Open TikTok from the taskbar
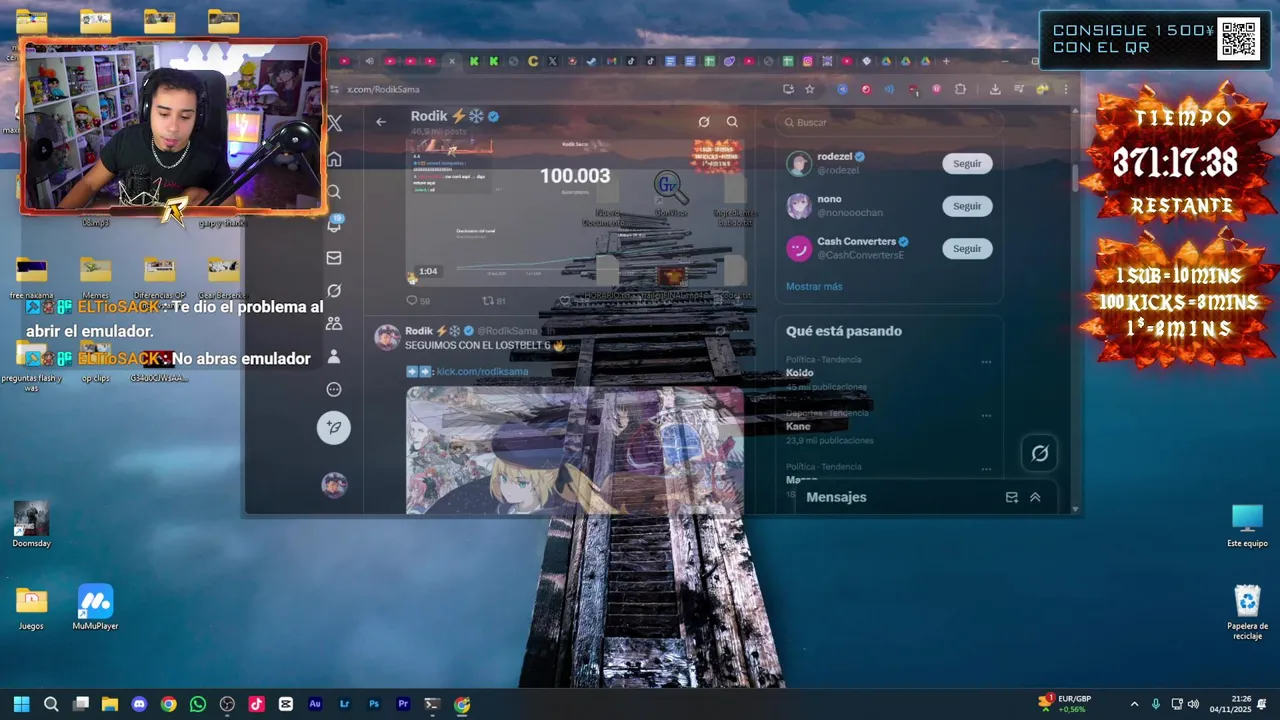 pos(256,704)
